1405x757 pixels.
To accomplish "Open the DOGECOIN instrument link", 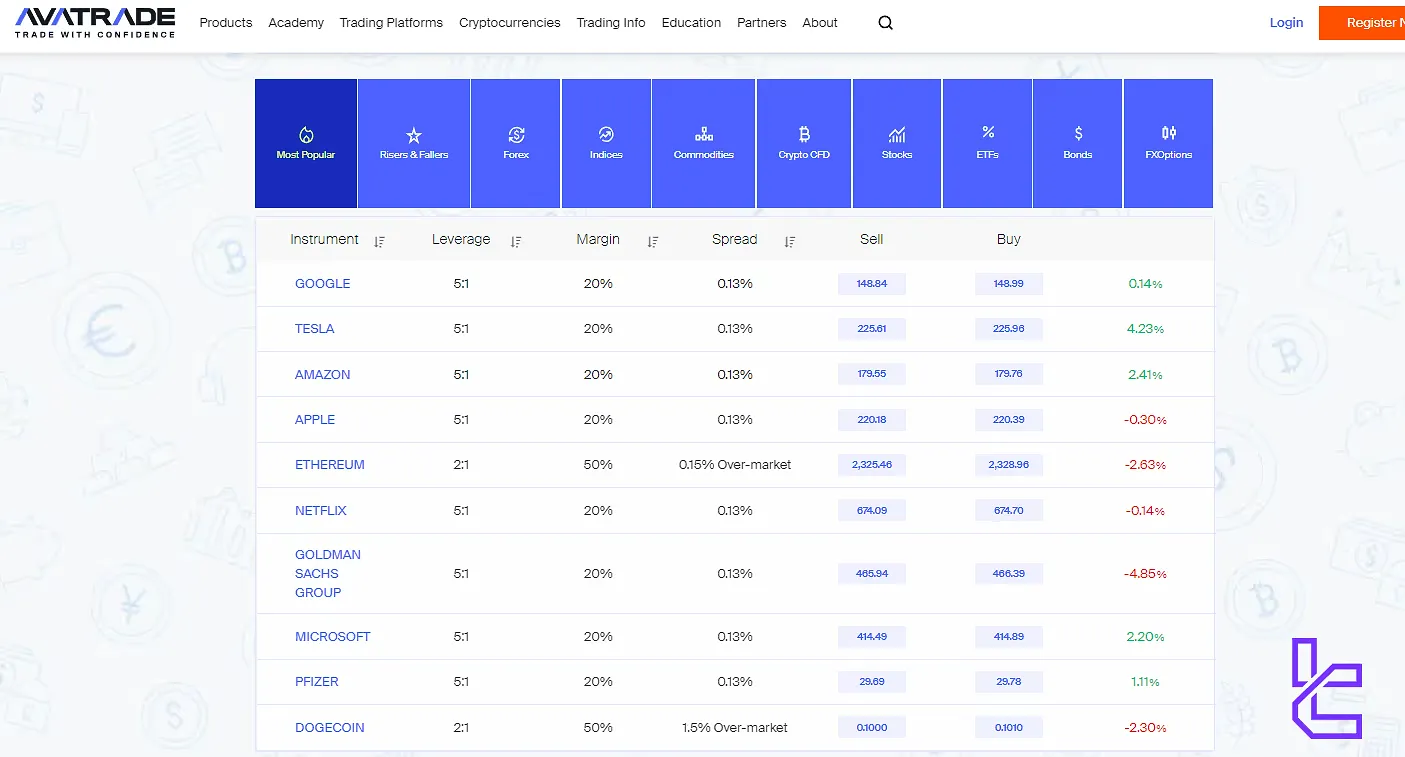I will [330, 728].
